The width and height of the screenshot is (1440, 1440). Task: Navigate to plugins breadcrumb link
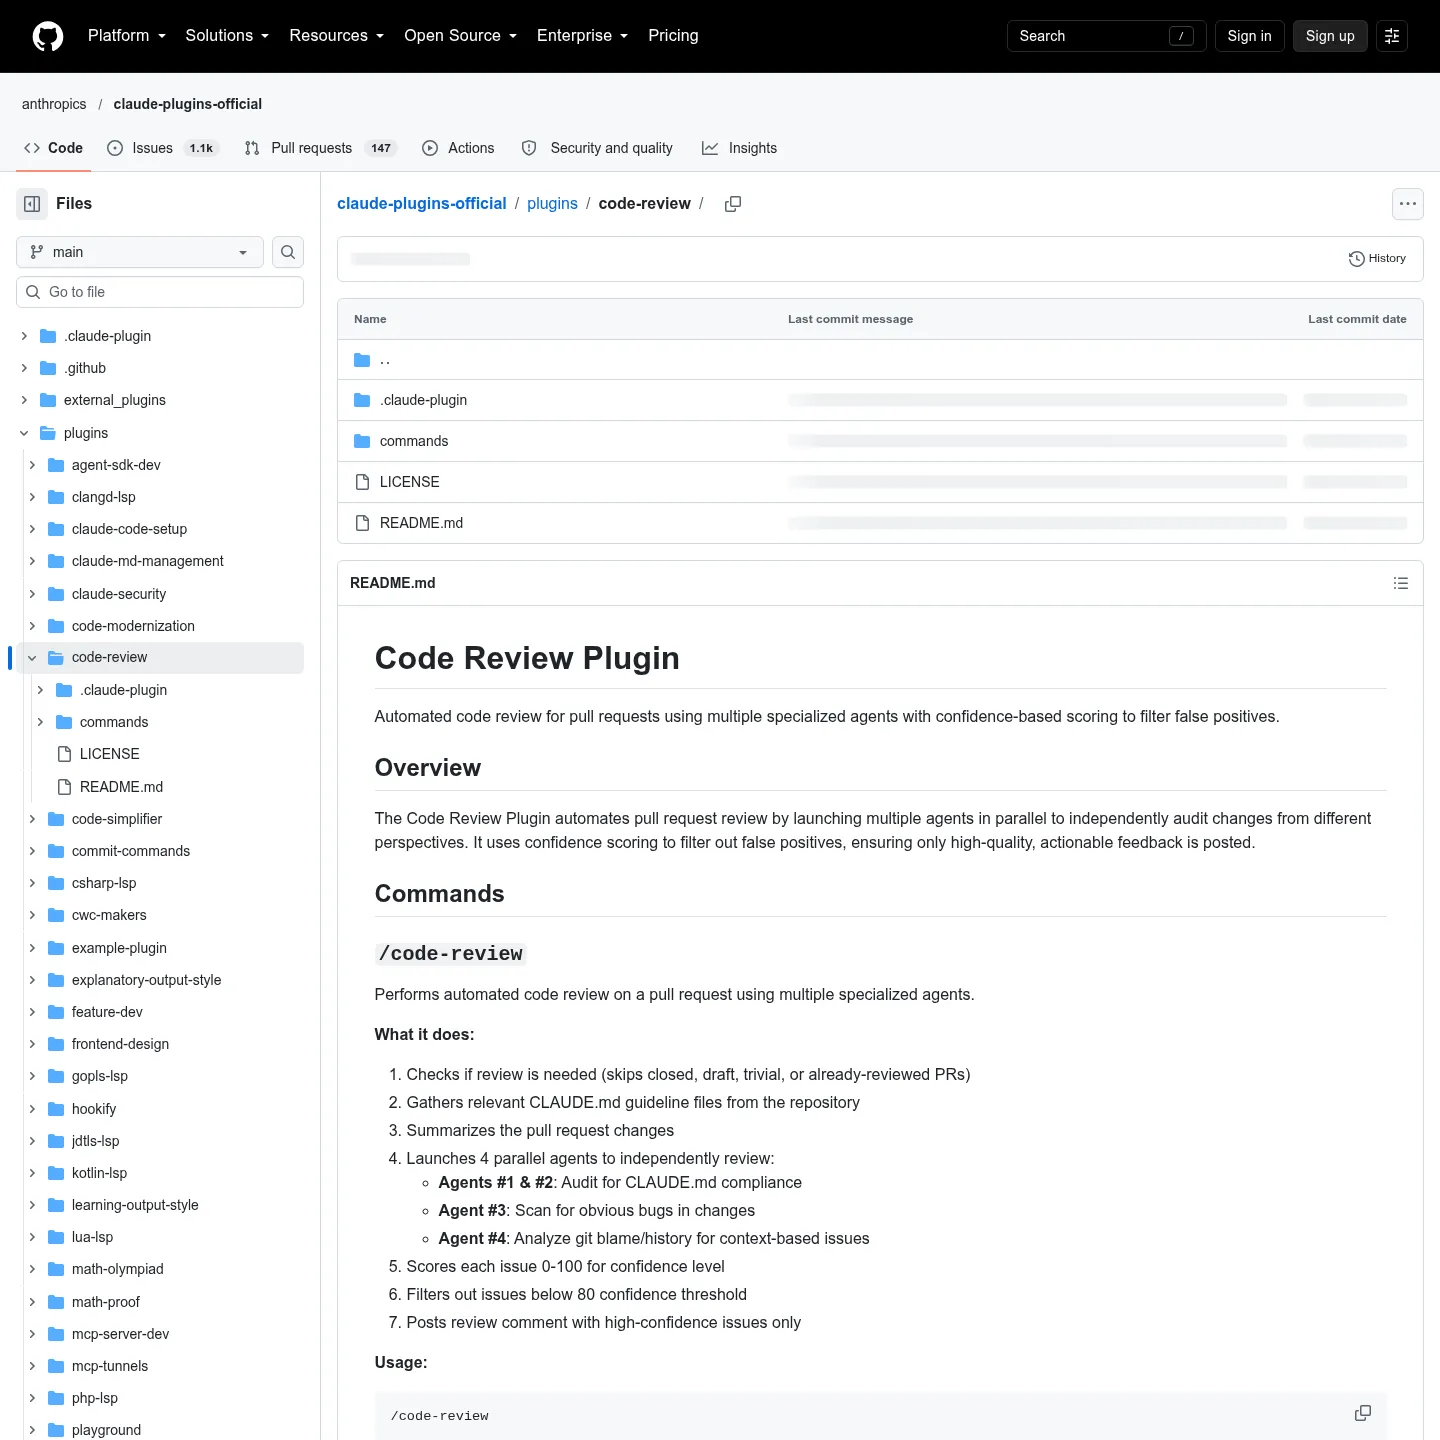pos(552,204)
